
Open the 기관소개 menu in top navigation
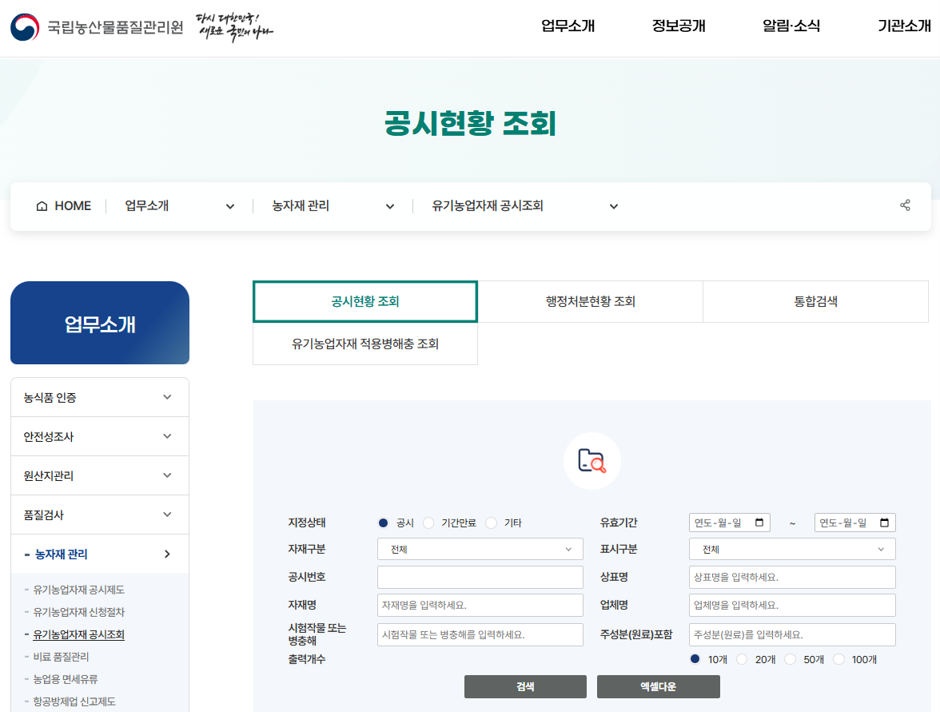[902, 27]
